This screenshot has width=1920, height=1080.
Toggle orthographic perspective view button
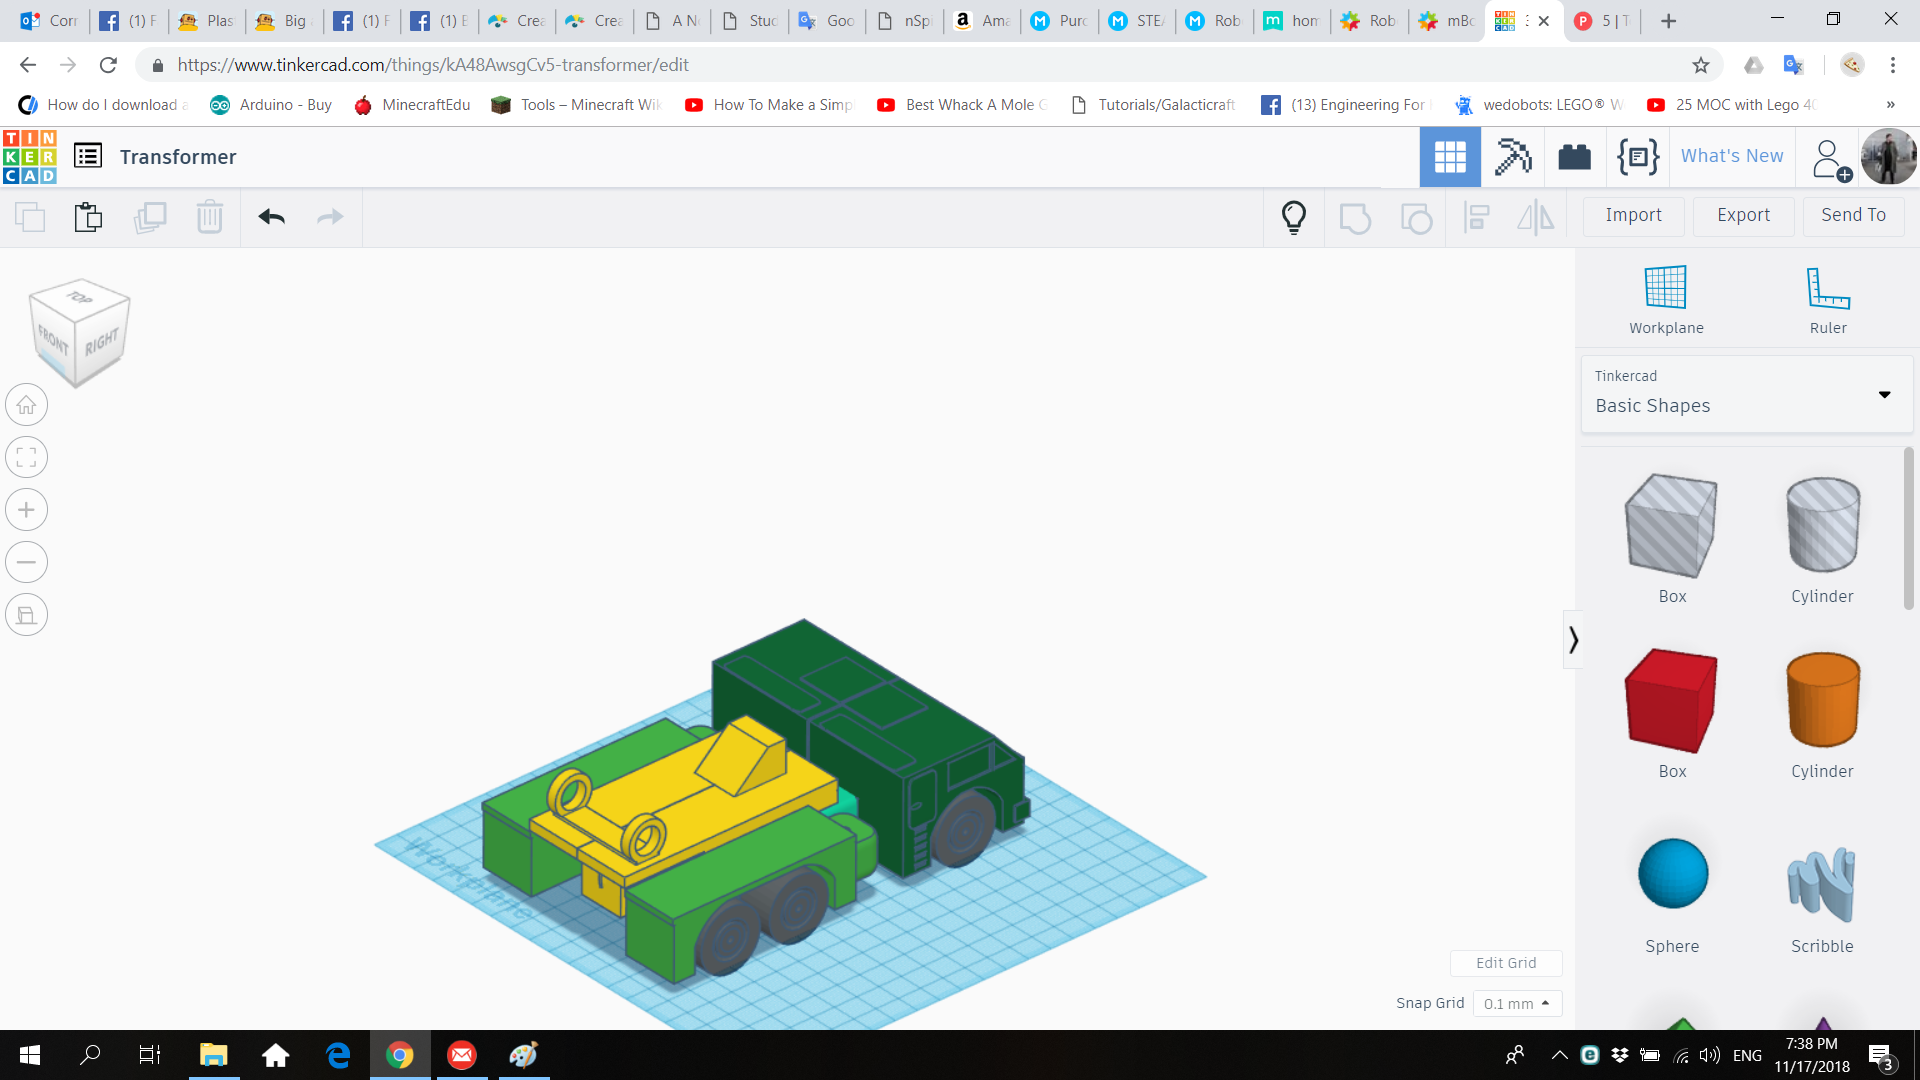tap(27, 615)
